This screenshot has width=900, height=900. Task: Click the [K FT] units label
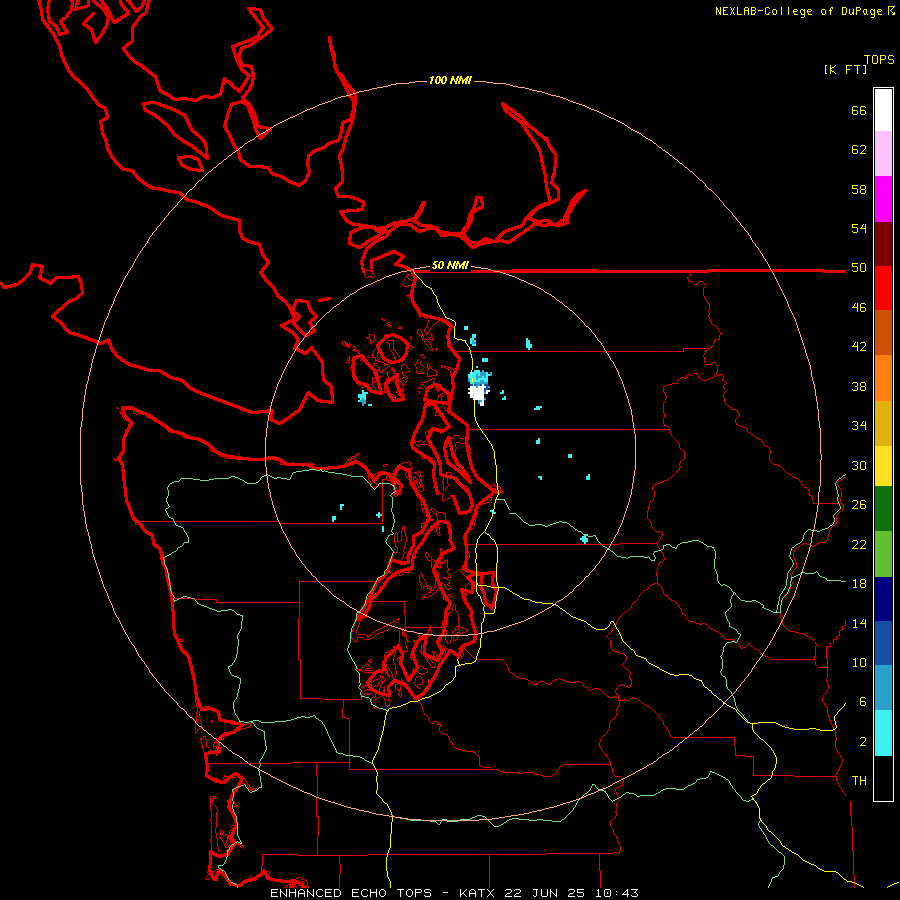[x=845, y=69]
